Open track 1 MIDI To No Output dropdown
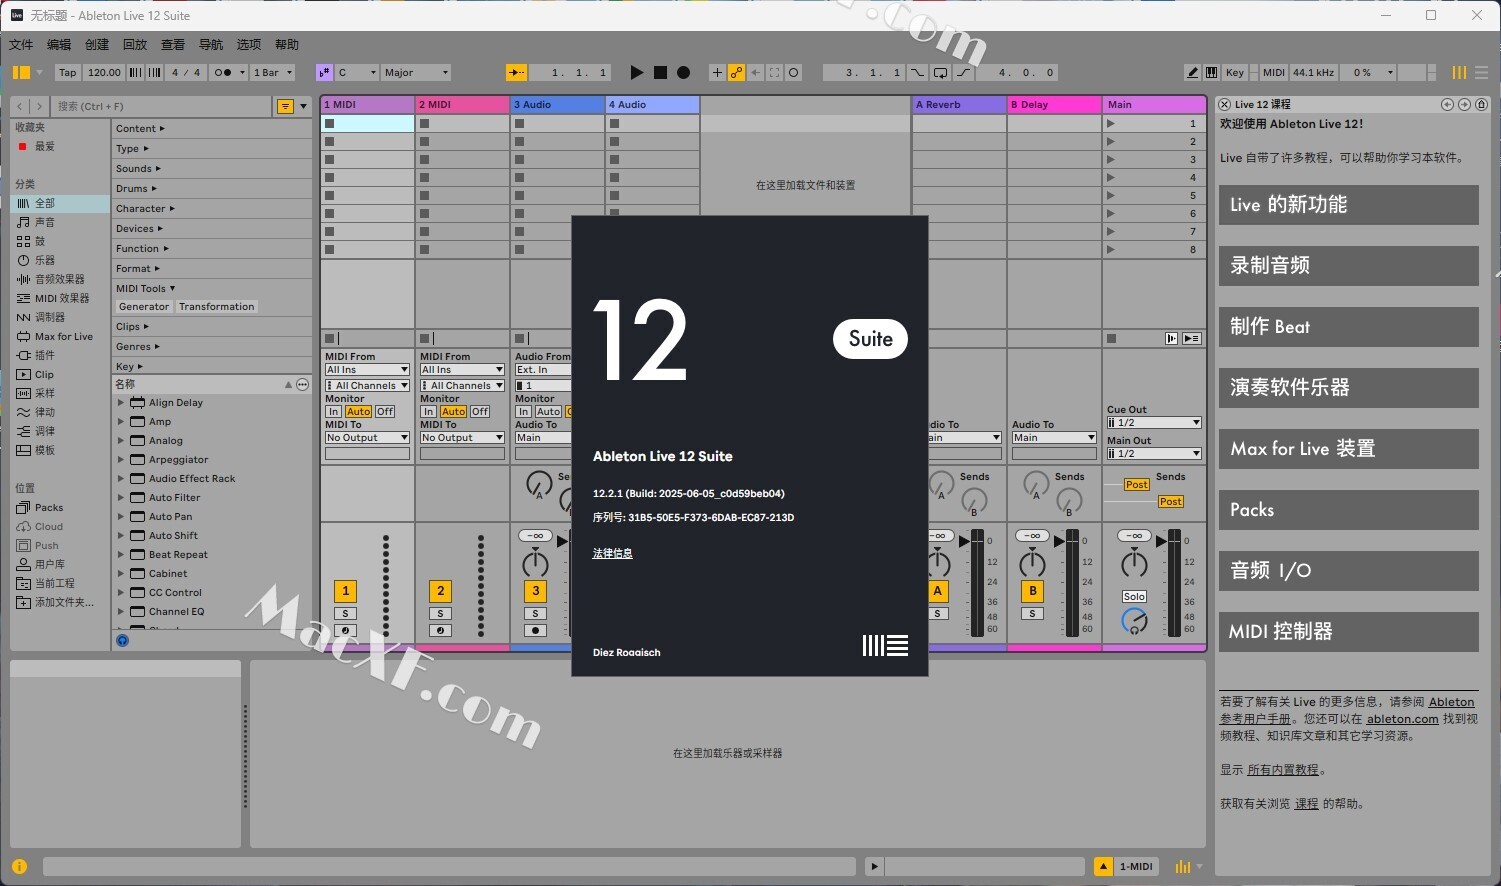The height and width of the screenshot is (886, 1501). (367, 438)
